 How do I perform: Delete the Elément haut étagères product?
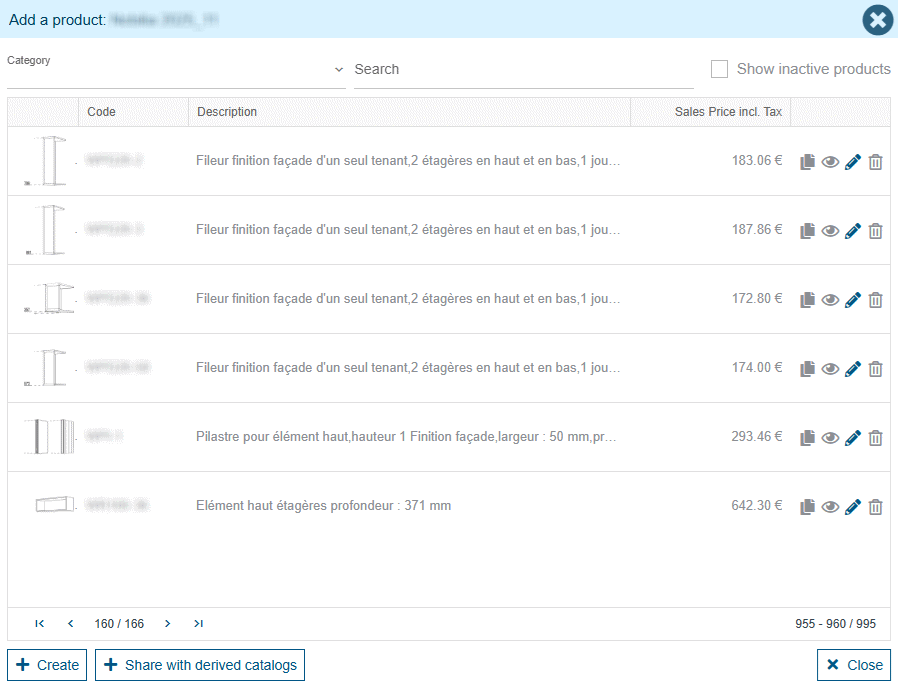(875, 507)
